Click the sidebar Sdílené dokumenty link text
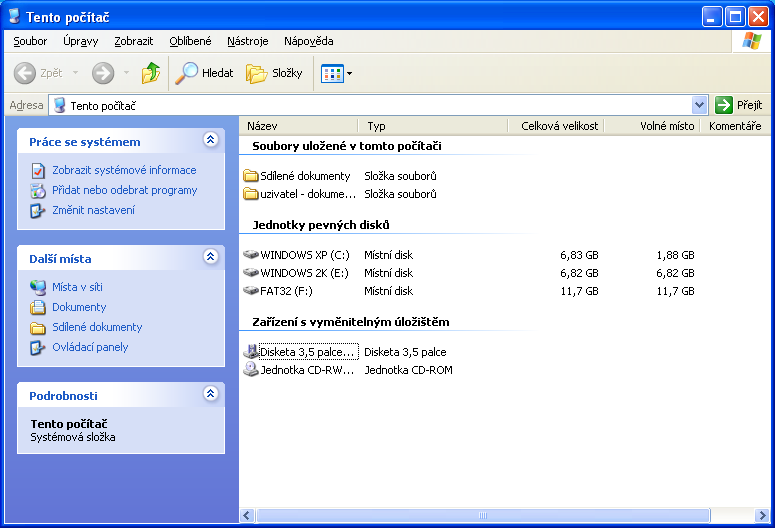This screenshot has width=775, height=528. point(97,327)
